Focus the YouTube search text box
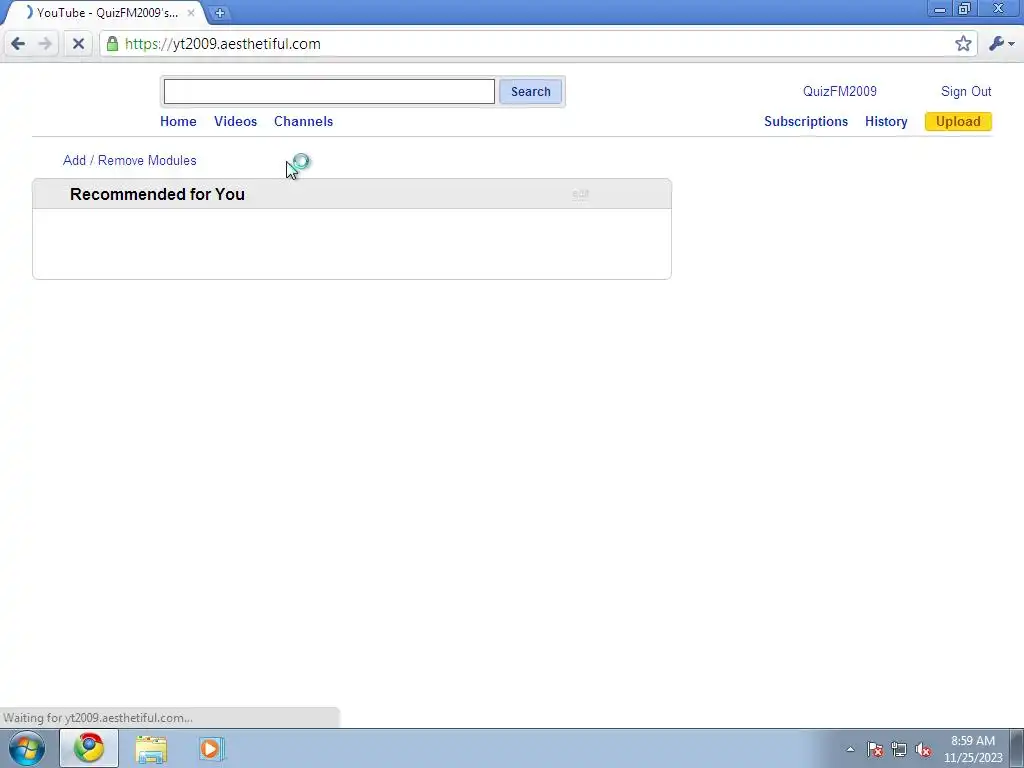This screenshot has width=1024, height=768. (329, 91)
